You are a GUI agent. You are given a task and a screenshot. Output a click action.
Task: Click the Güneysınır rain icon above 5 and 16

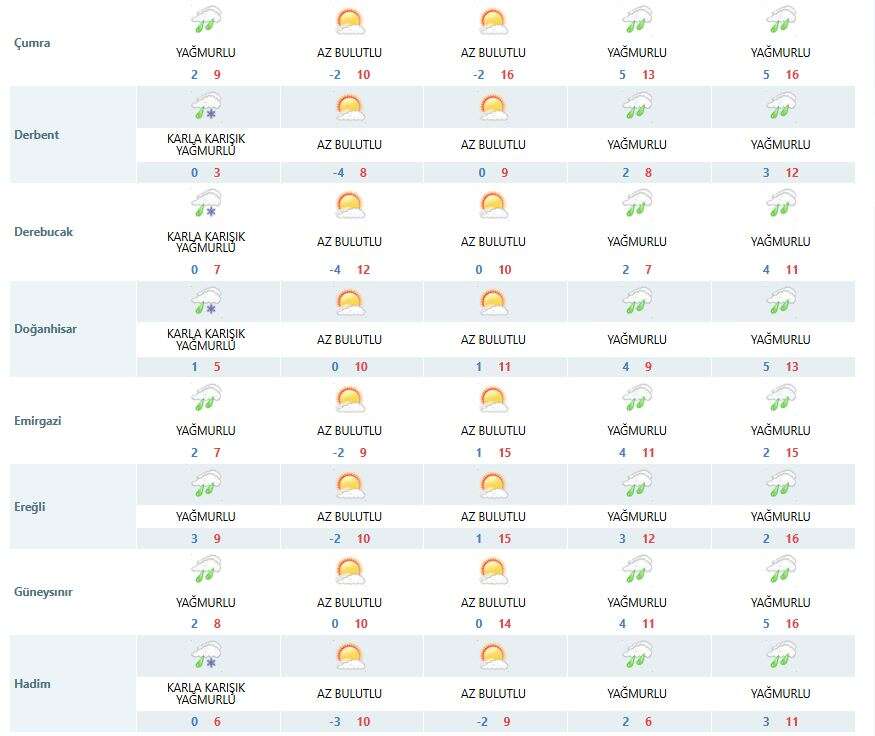point(781,571)
